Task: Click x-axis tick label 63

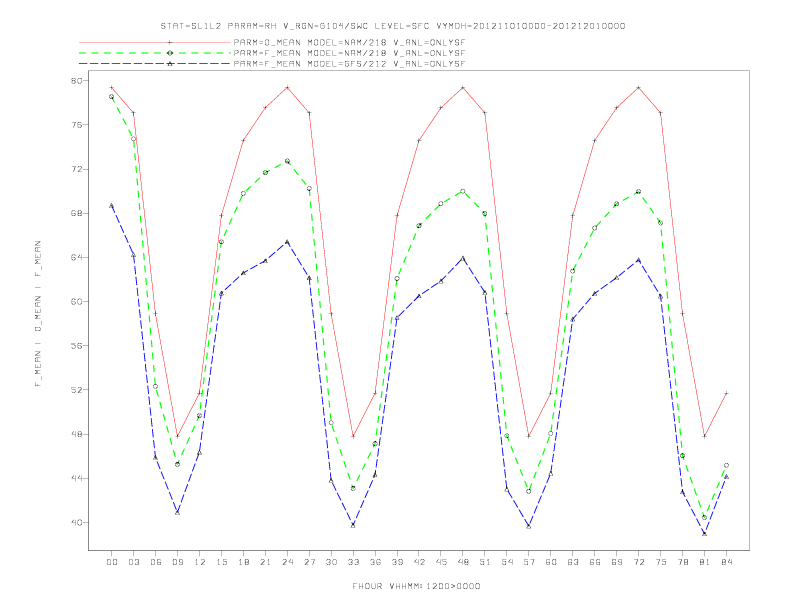Action: [573, 562]
